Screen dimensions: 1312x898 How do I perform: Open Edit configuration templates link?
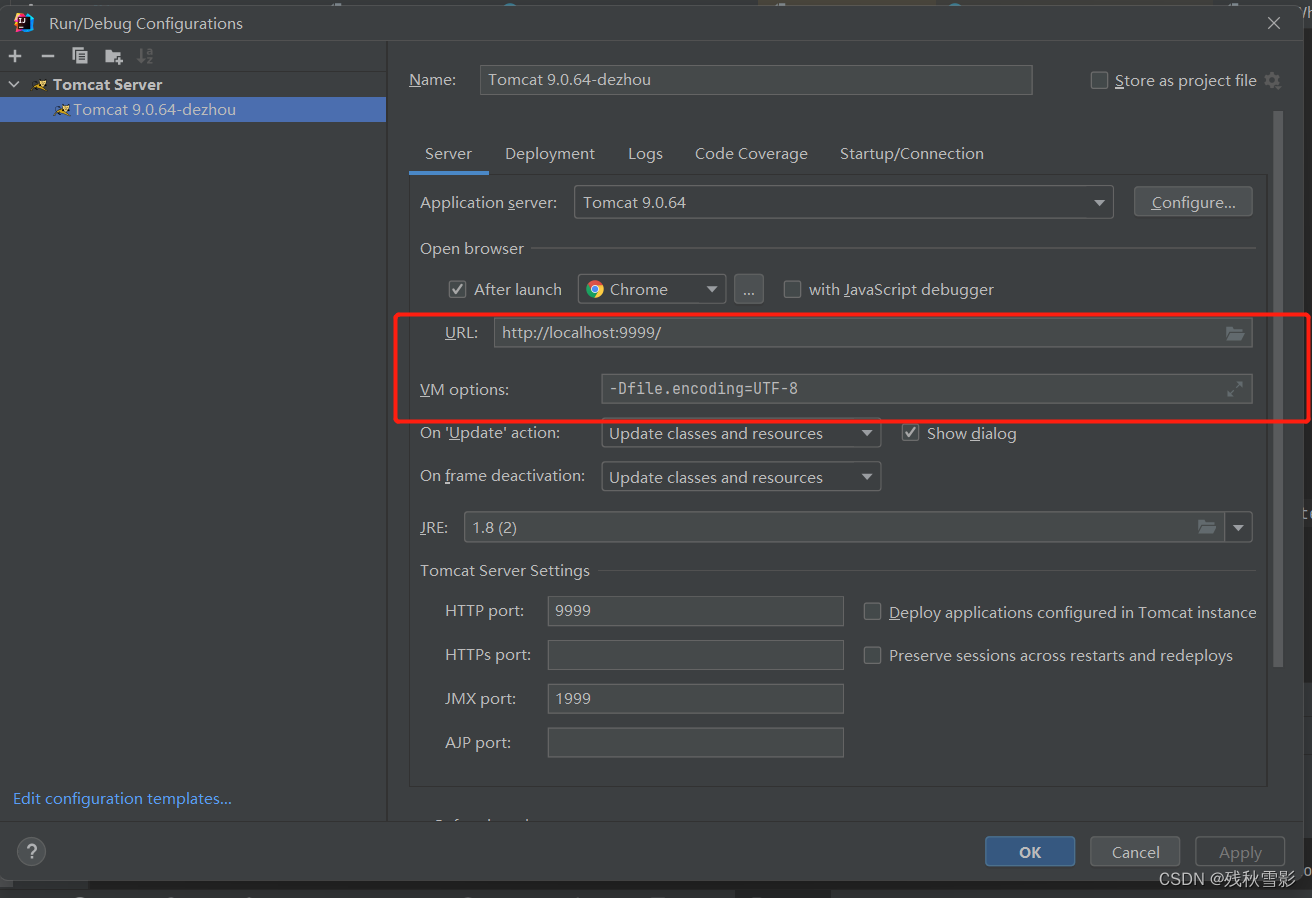[122, 798]
